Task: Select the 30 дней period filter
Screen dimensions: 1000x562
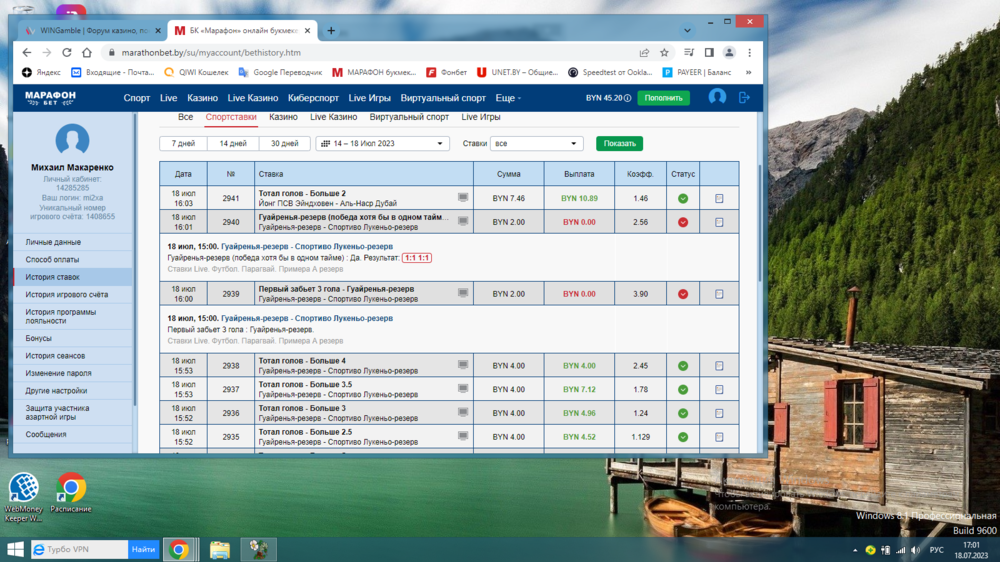Action: pos(284,143)
